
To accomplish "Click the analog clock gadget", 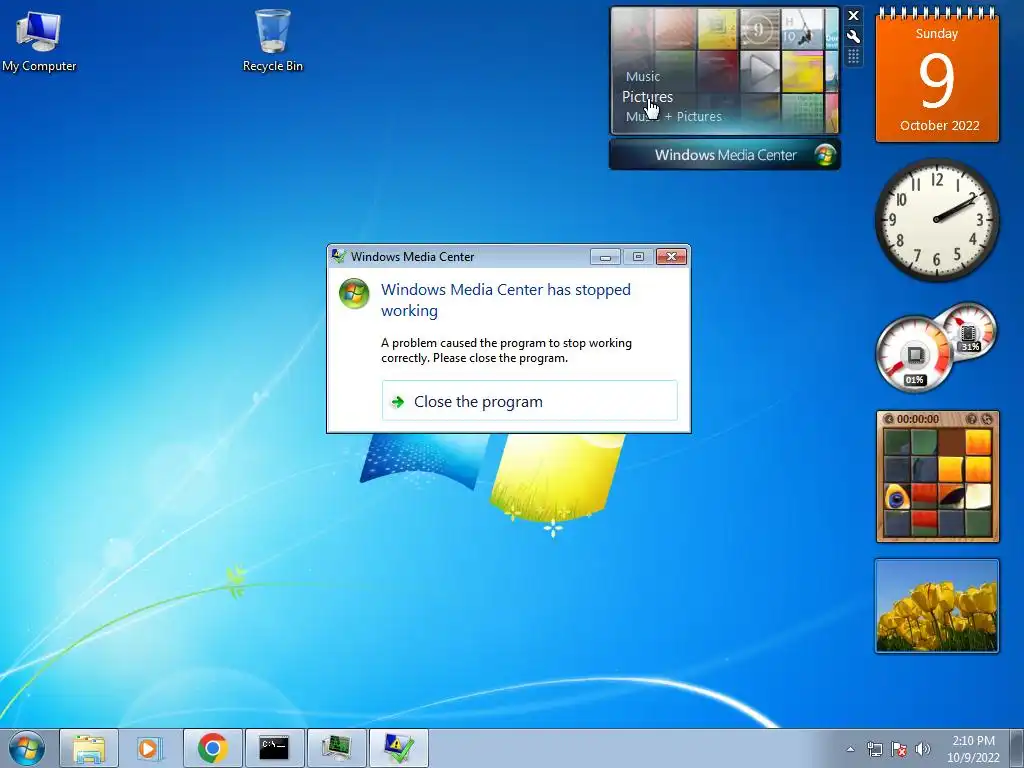I will (x=937, y=220).
